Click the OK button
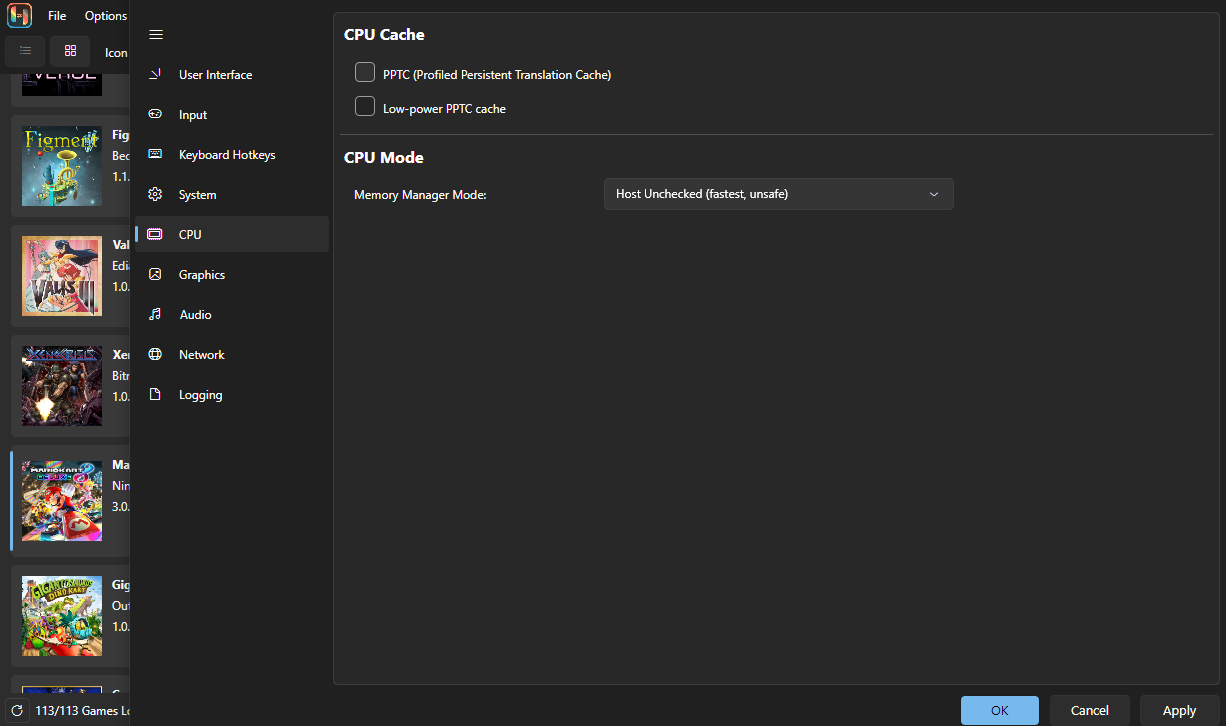This screenshot has height=726, width=1226. tap(999, 710)
